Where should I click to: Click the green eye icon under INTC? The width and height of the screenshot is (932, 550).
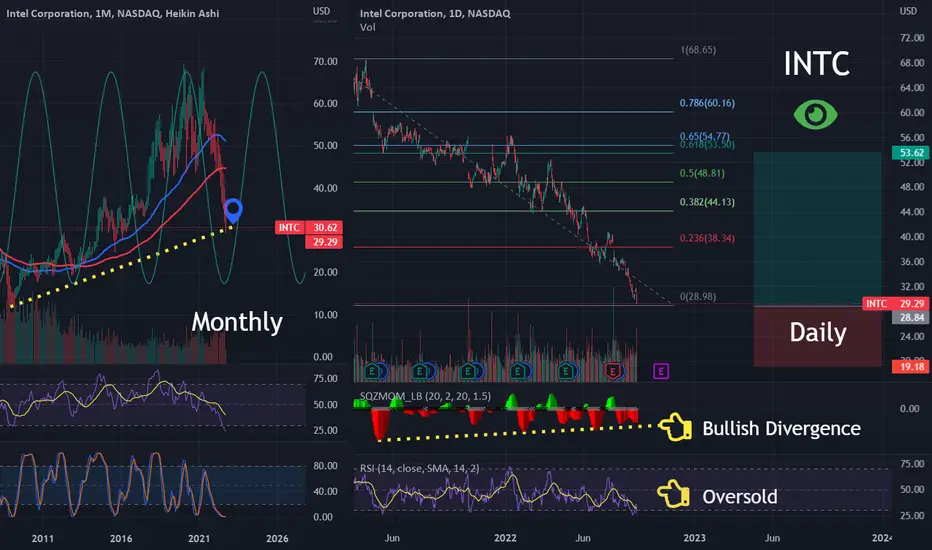816,114
